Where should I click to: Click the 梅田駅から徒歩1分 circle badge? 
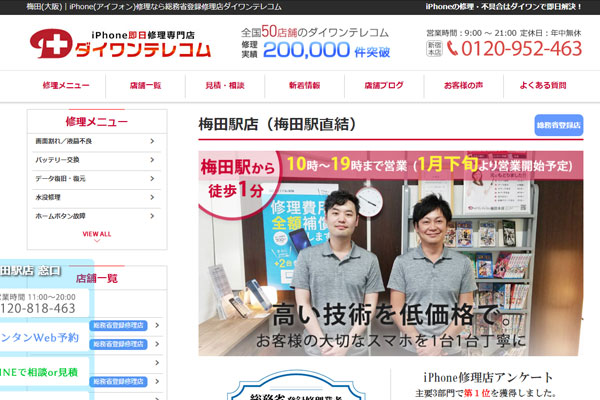pyautogui.click(x=238, y=184)
